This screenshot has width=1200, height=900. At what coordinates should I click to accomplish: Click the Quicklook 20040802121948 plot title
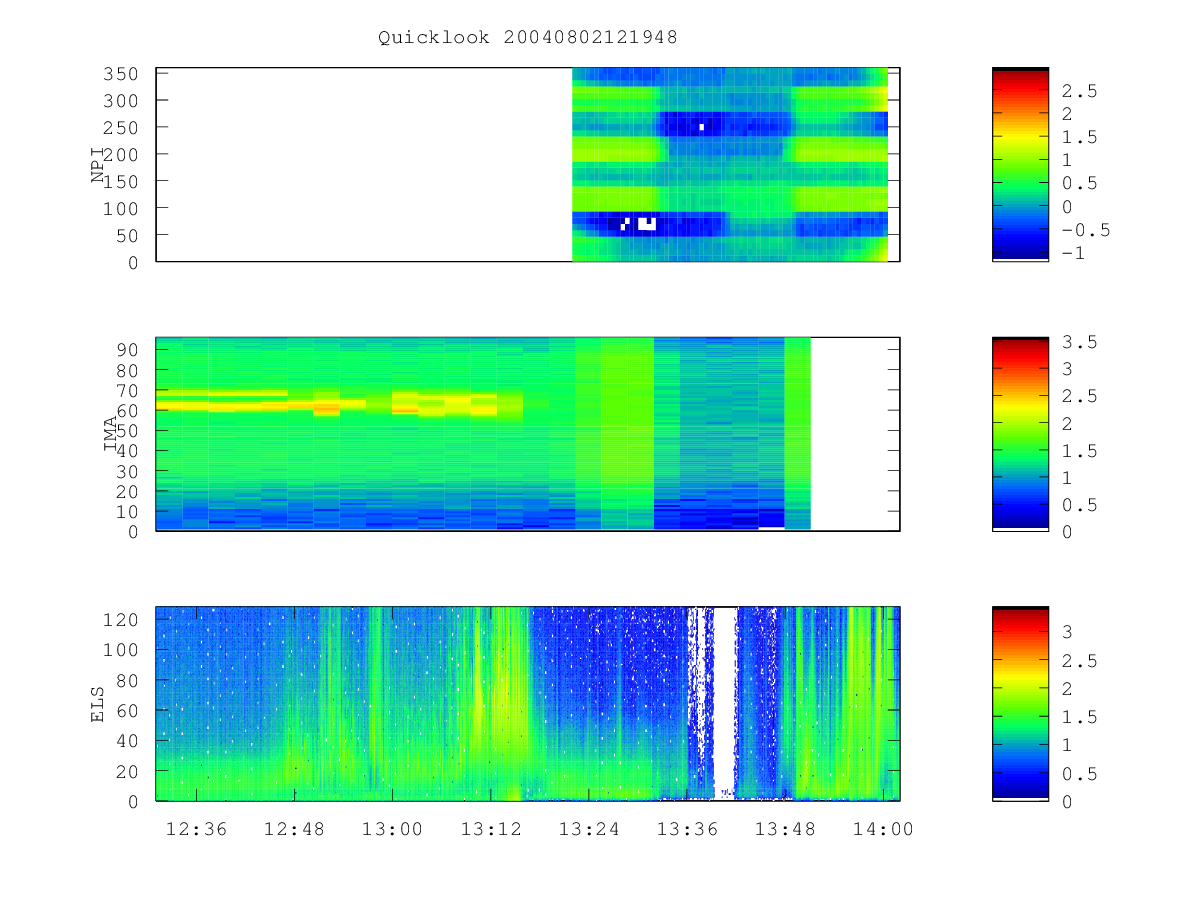pyautogui.click(x=528, y=38)
